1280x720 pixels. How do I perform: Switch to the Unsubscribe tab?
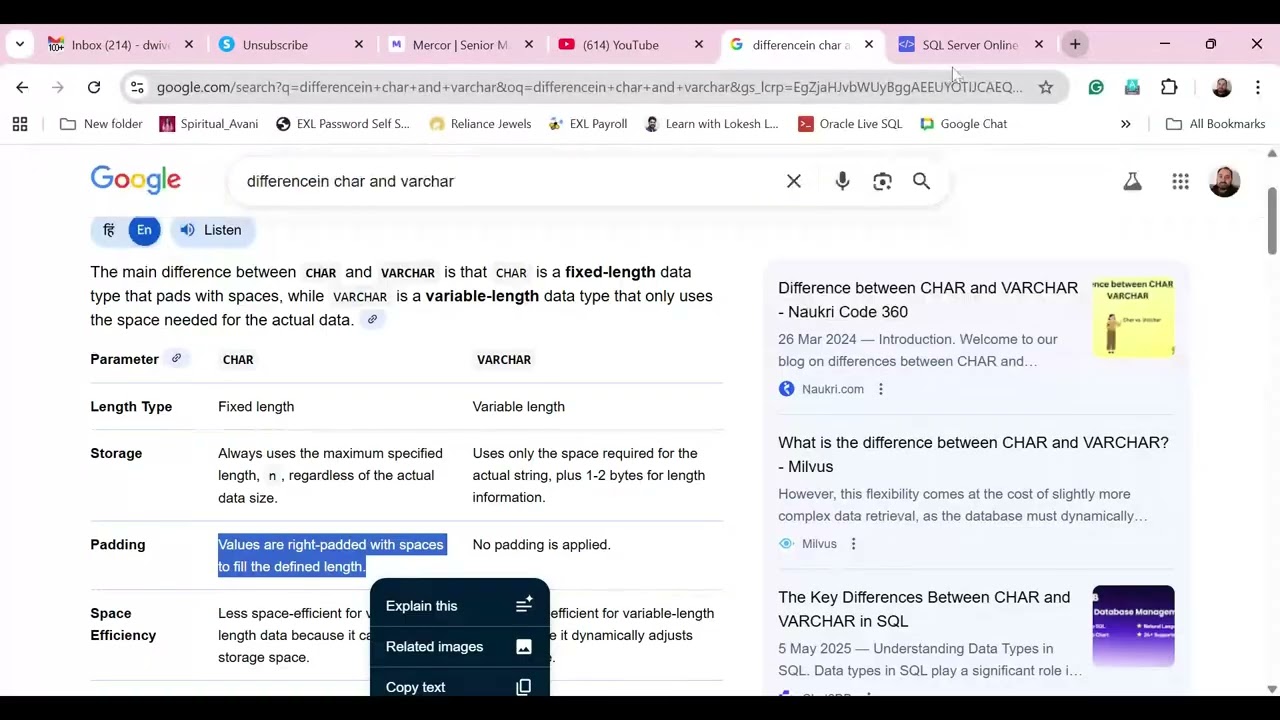pos(290,45)
